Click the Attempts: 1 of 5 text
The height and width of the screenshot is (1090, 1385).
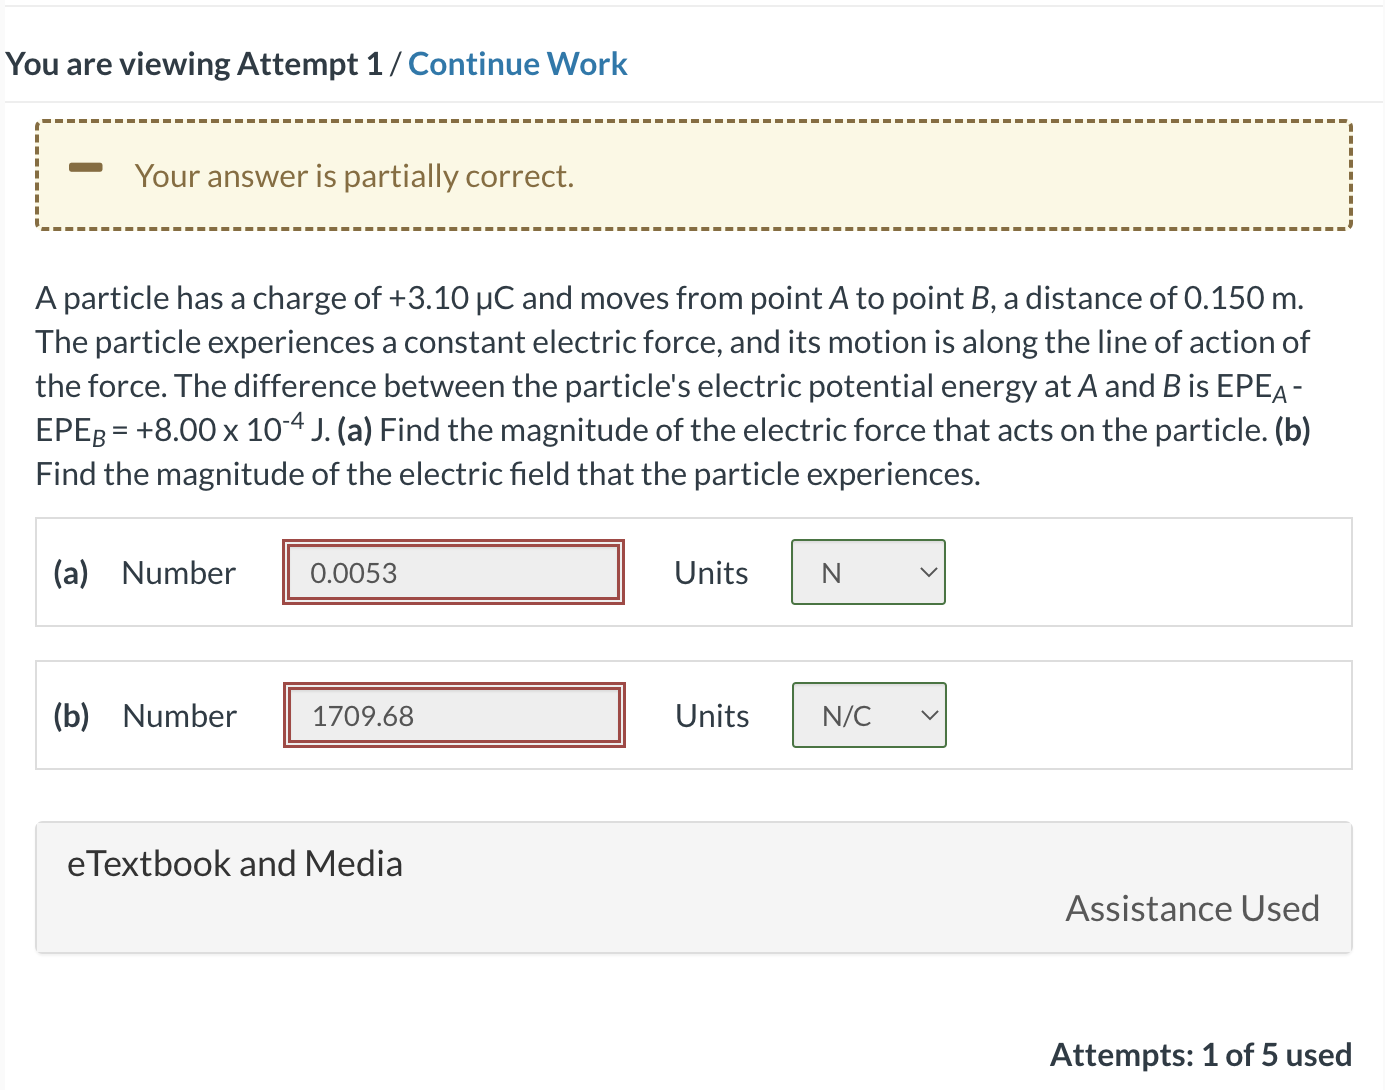pyautogui.click(x=1200, y=1054)
